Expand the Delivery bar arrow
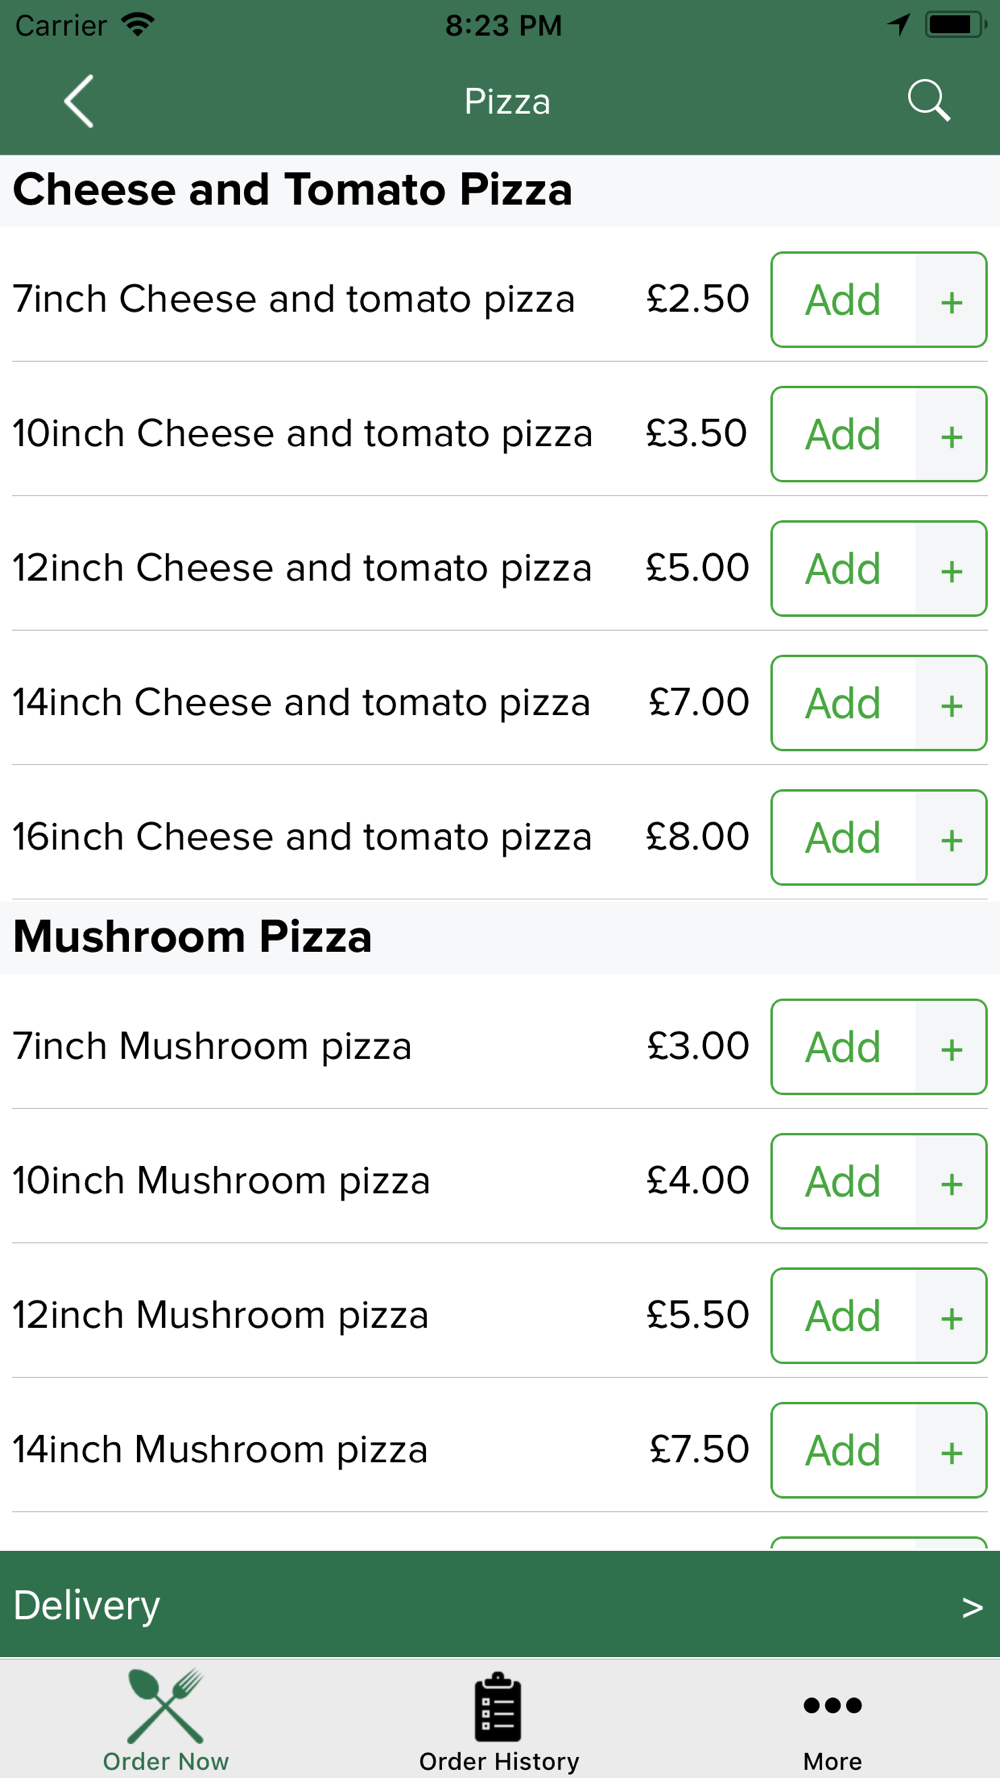Image resolution: width=1000 pixels, height=1778 pixels. 972,1607
